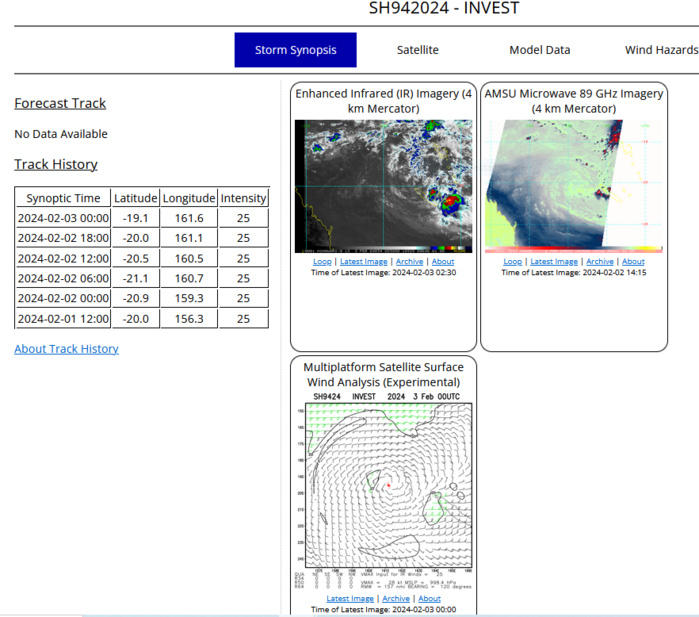Open Latest Image for Surface Wind Analysis
This screenshot has height=617, width=699.
coord(350,599)
